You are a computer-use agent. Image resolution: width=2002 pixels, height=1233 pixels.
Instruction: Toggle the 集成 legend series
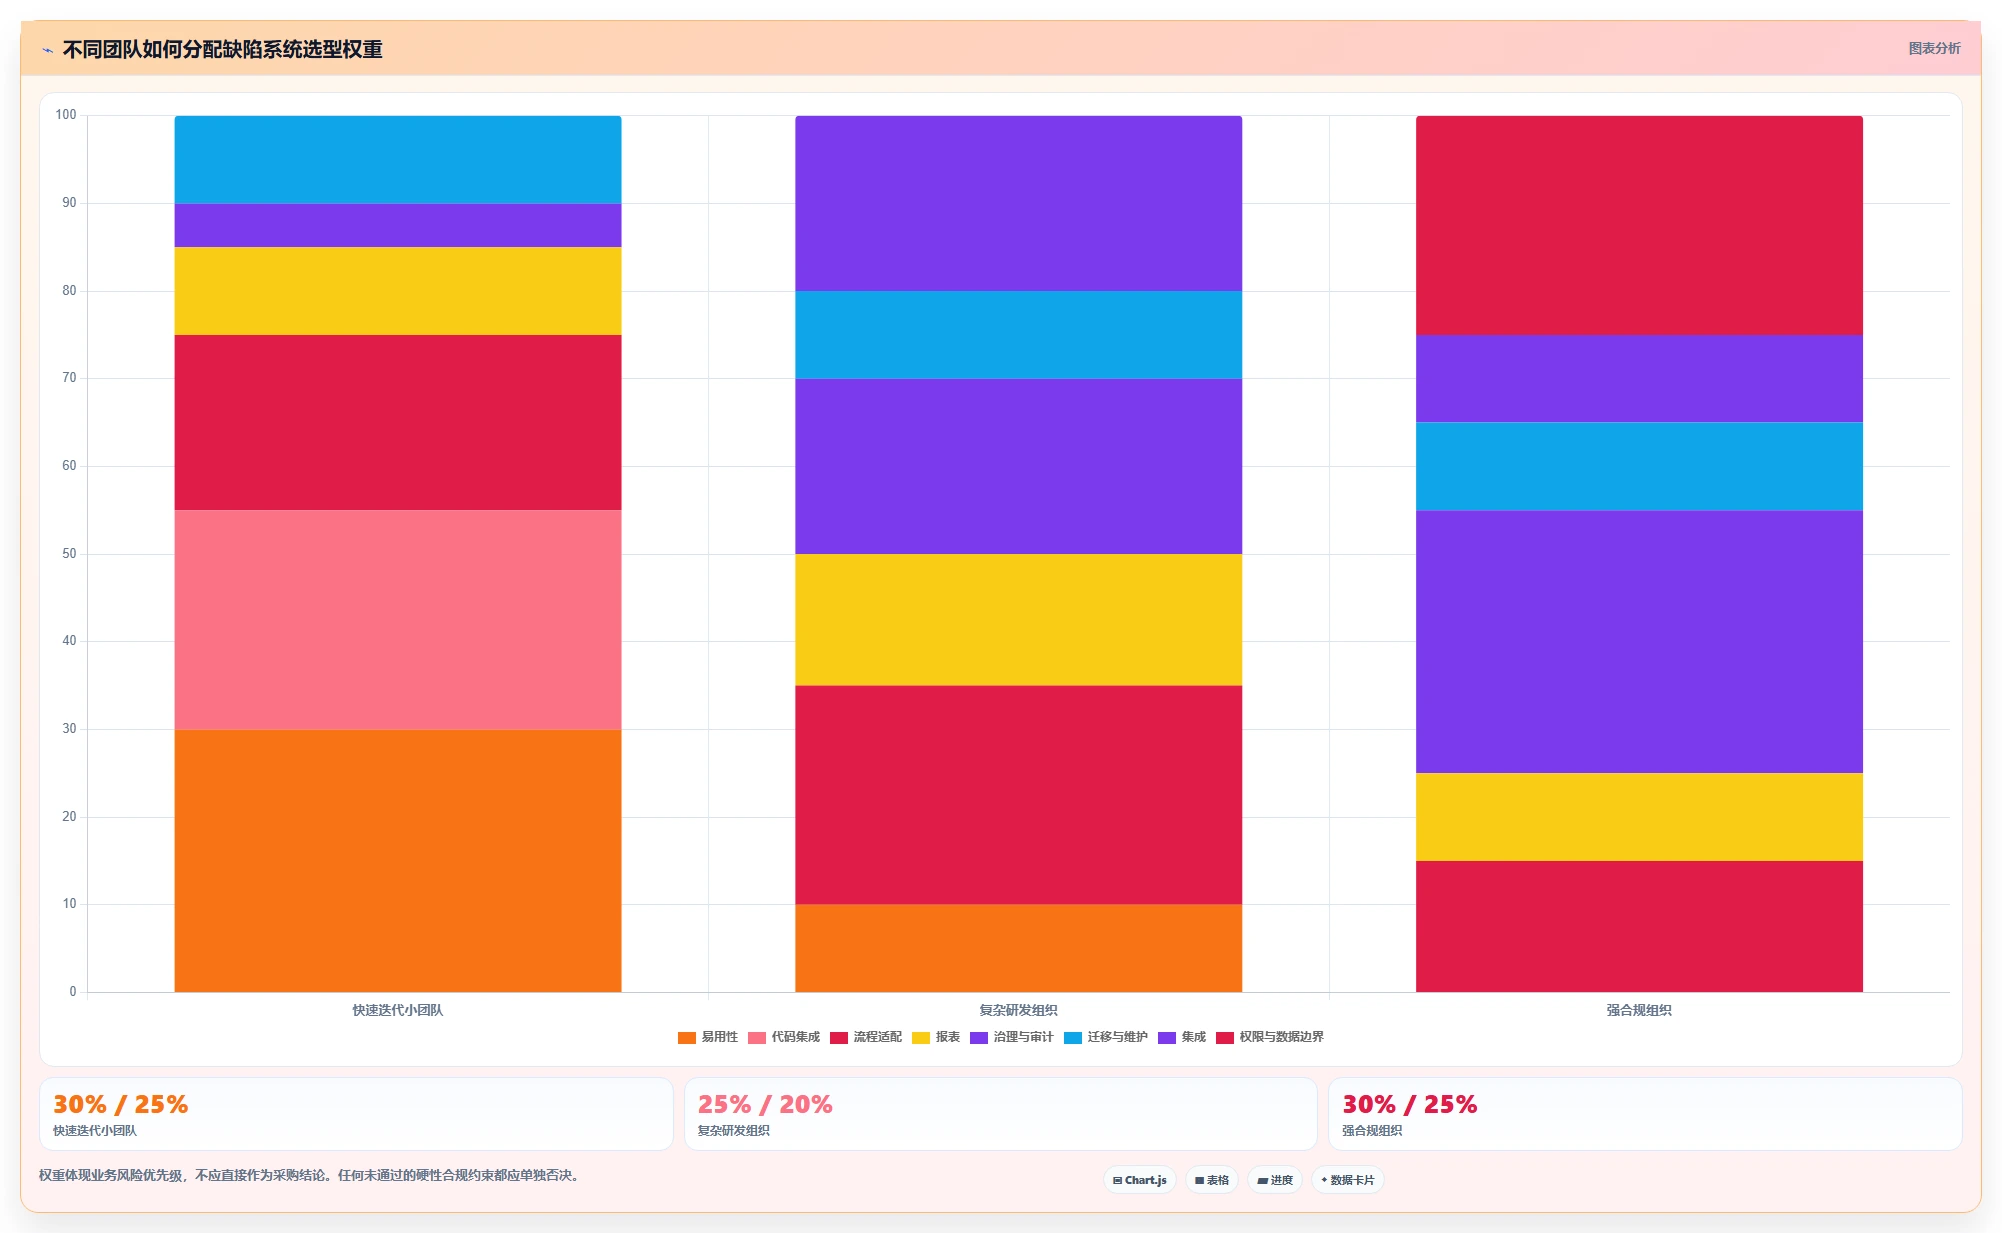tap(1182, 1037)
